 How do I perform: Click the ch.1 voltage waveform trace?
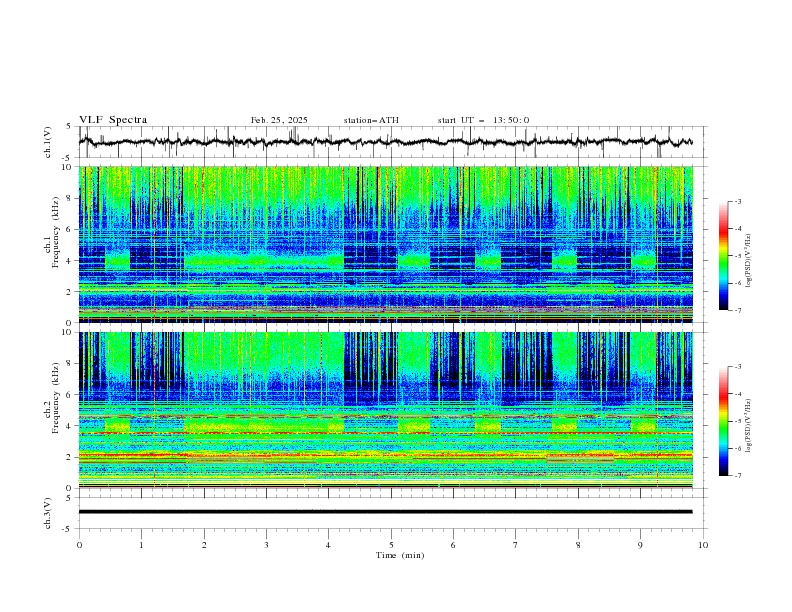[385, 142]
